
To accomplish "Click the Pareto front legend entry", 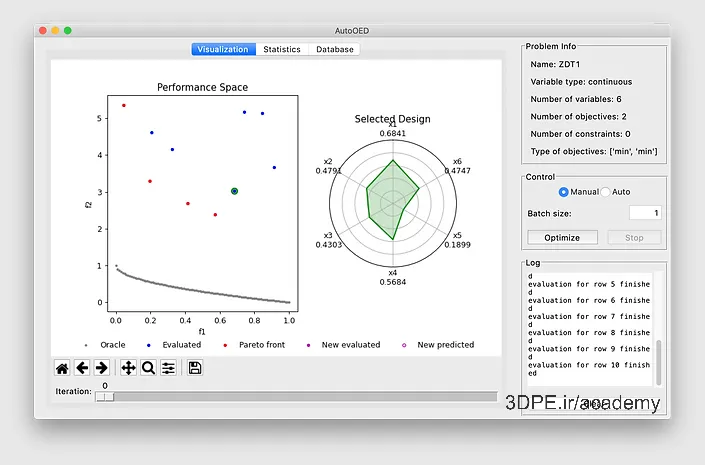I will pyautogui.click(x=254, y=345).
